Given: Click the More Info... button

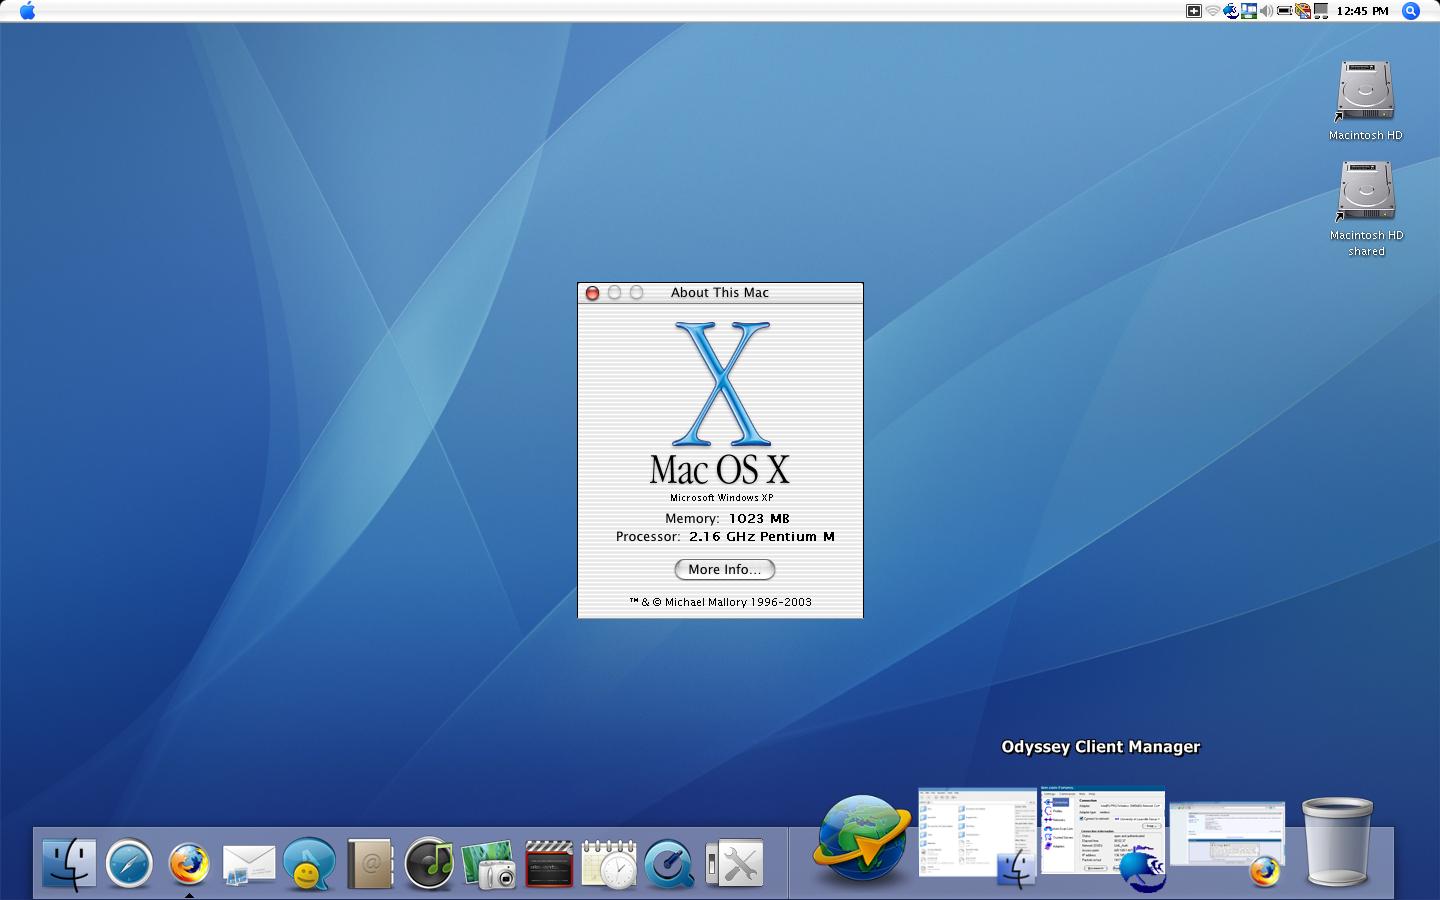Looking at the screenshot, I should [725, 569].
